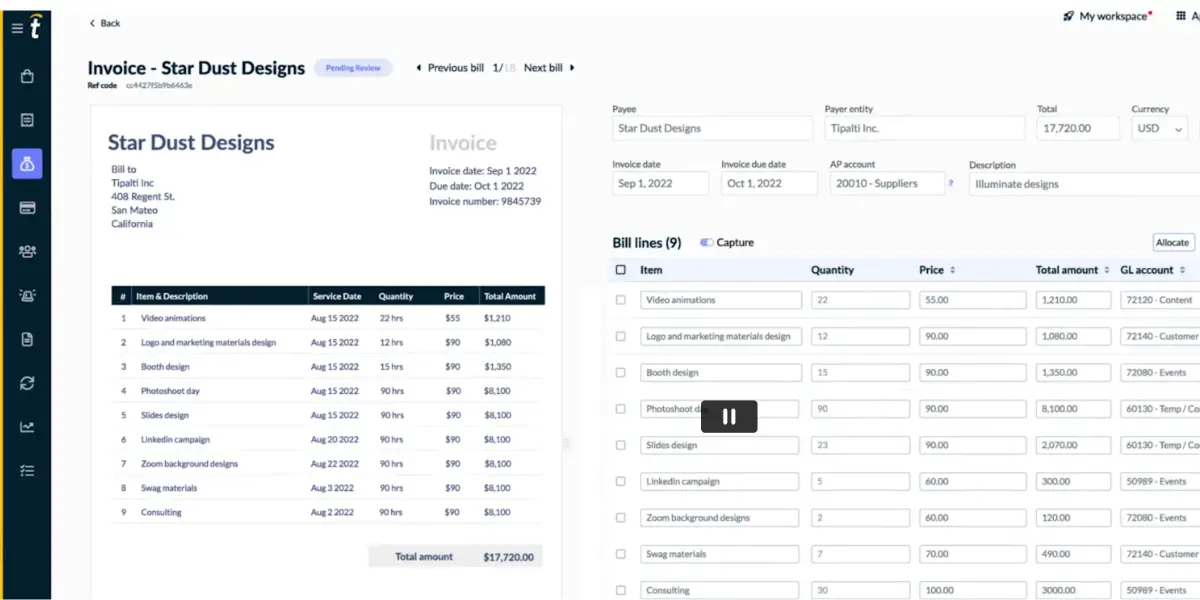This screenshot has width=1200, height=600.
Task: Open GL account dropdown for Consulting
Action: (x=1160, y=590)
